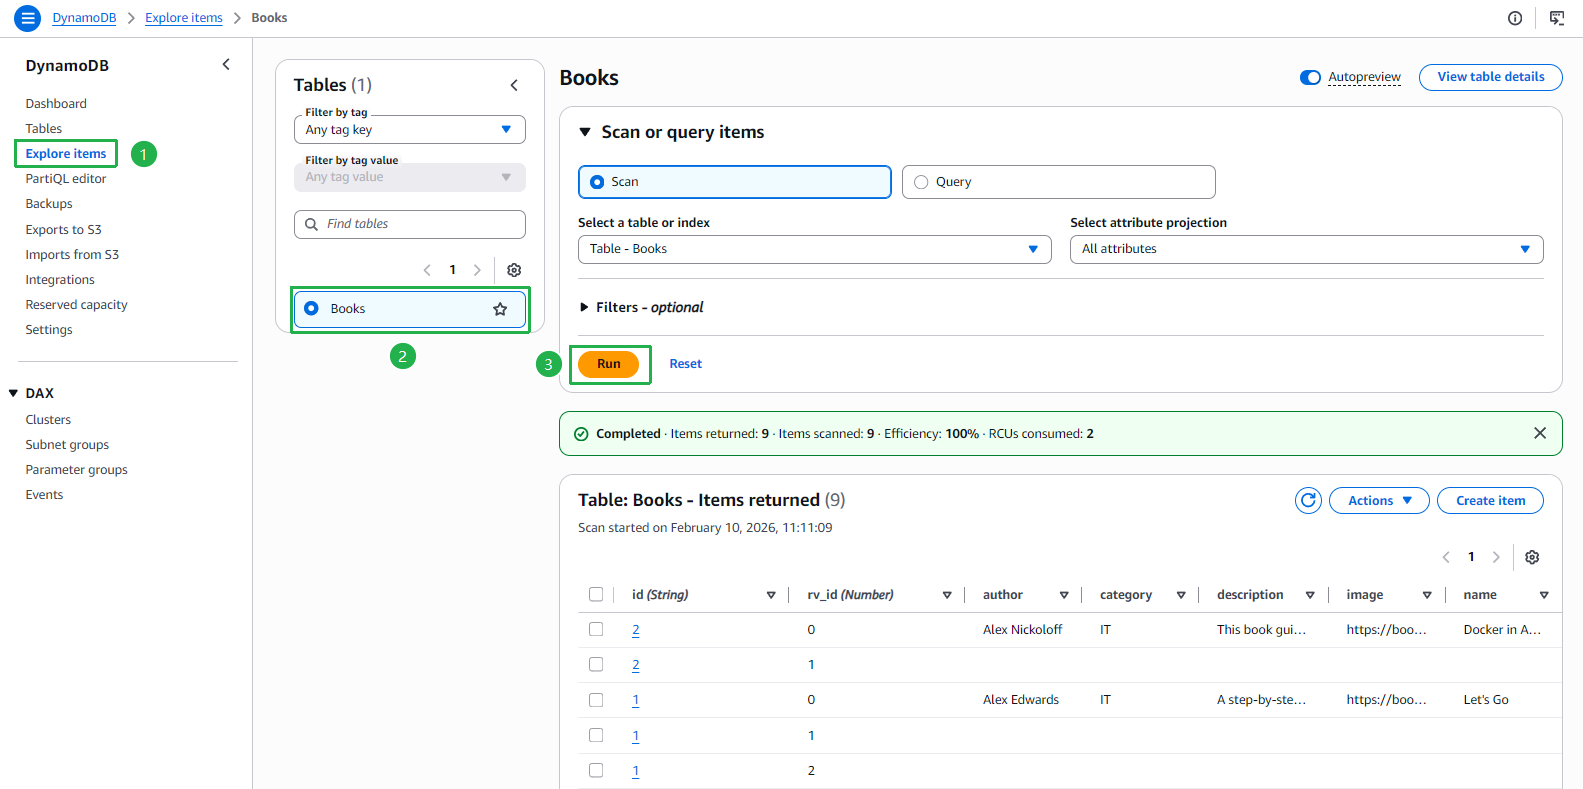Open Events in the sidebar
1583x789 pixels.
[44, 495]
